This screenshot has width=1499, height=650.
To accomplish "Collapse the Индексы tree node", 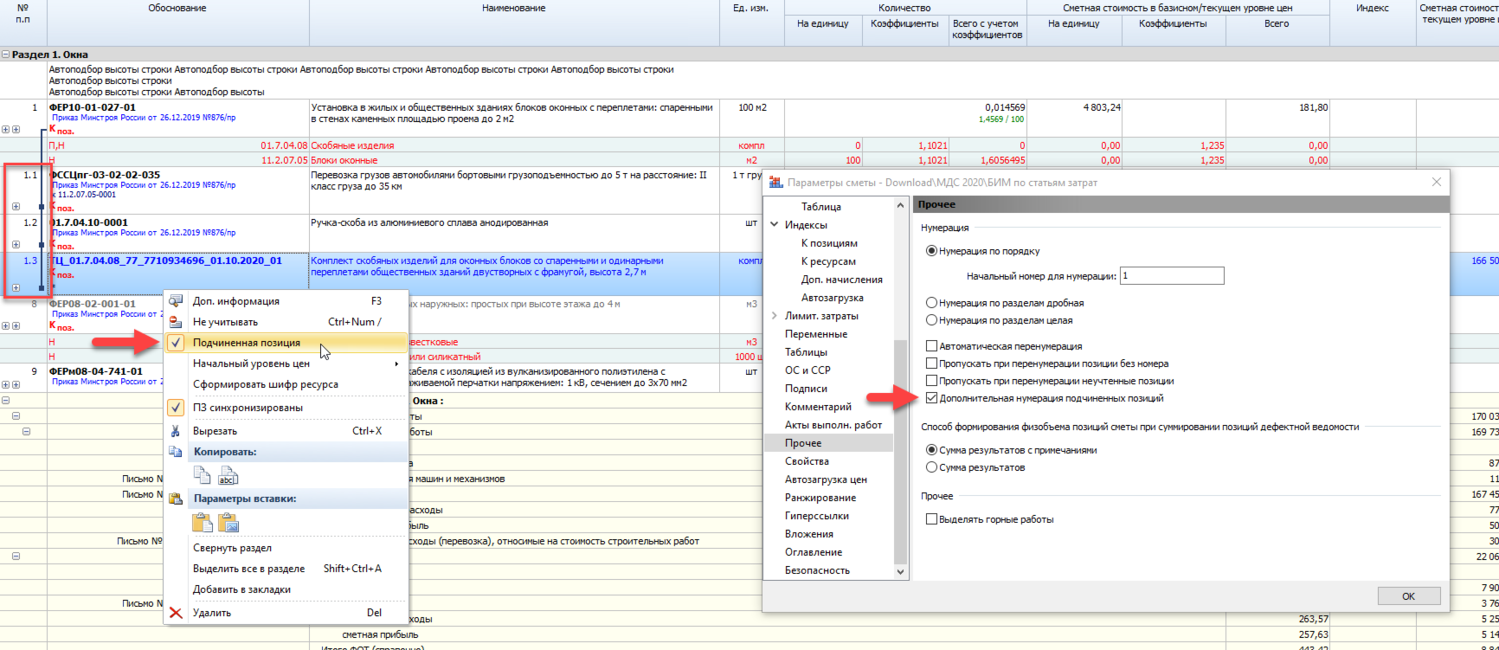I will pos(774,225).
